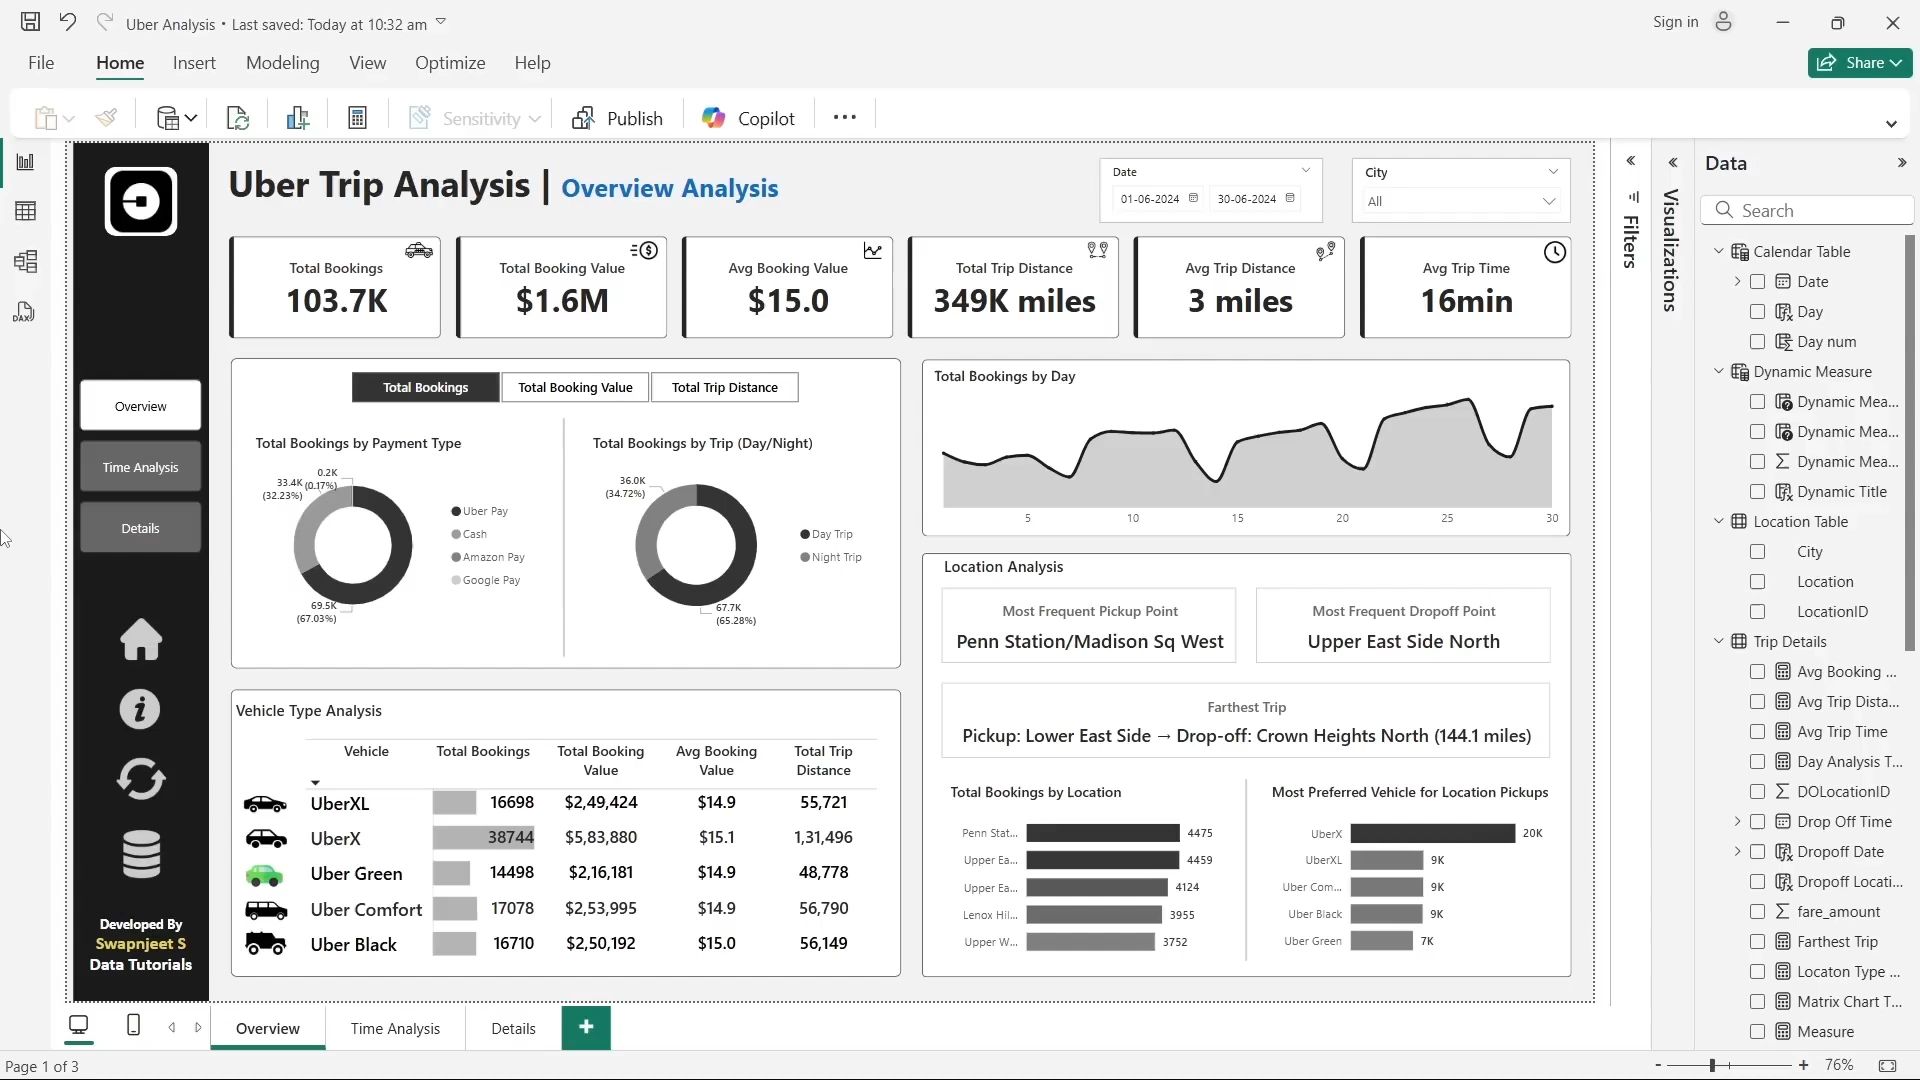Check the Date field checkbox

pyautogui.click(x=1757, y=282)
